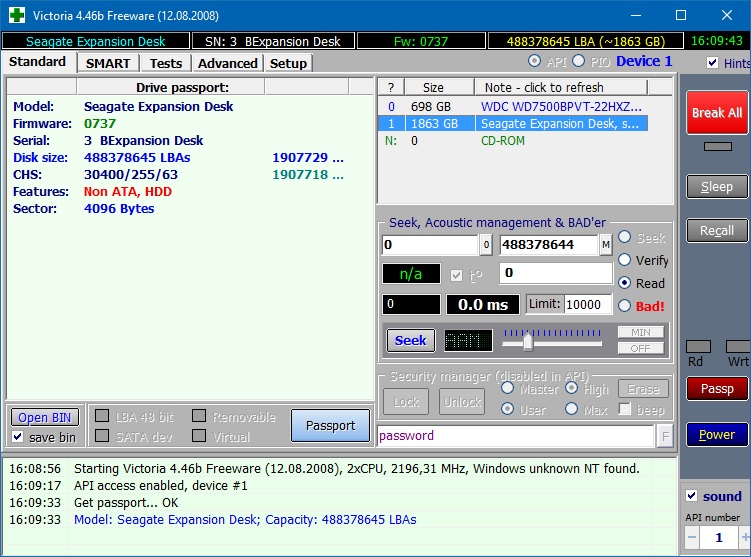Click the red Passp button
This screenshot has width=751, height=557.
click(x=717, y=388)
